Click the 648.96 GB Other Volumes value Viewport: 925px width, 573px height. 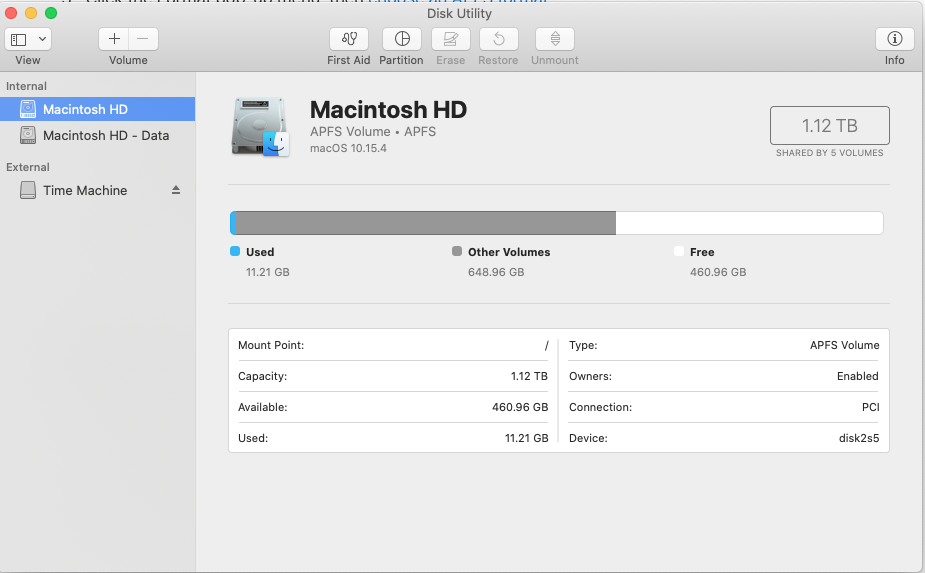(x=496, y=272)
